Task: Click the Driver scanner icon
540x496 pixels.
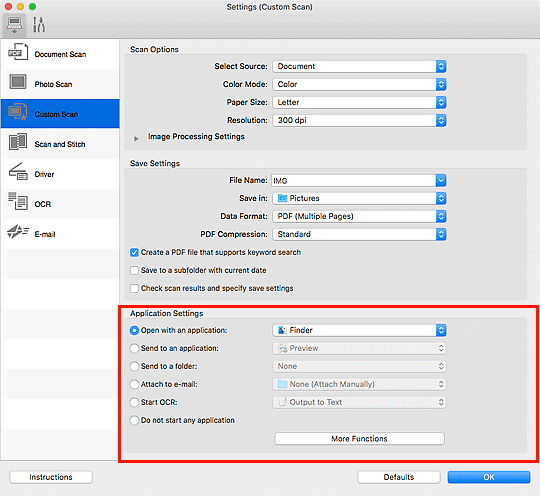Action: tap(18, 172)
